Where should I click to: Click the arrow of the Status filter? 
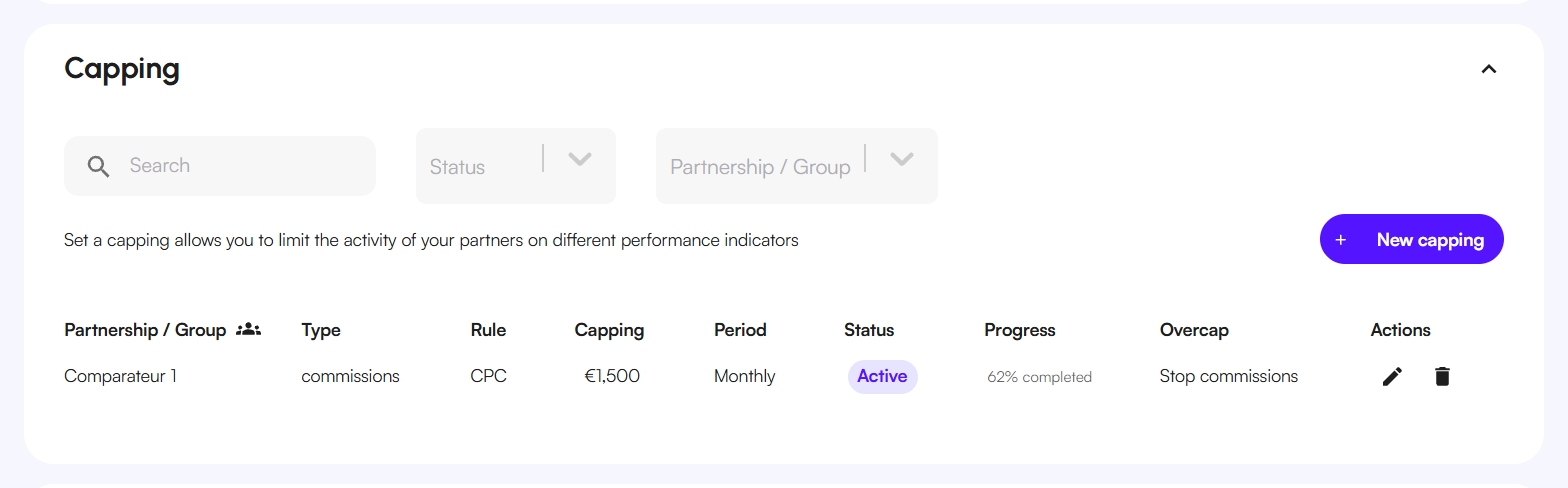(x=580, y=159)
